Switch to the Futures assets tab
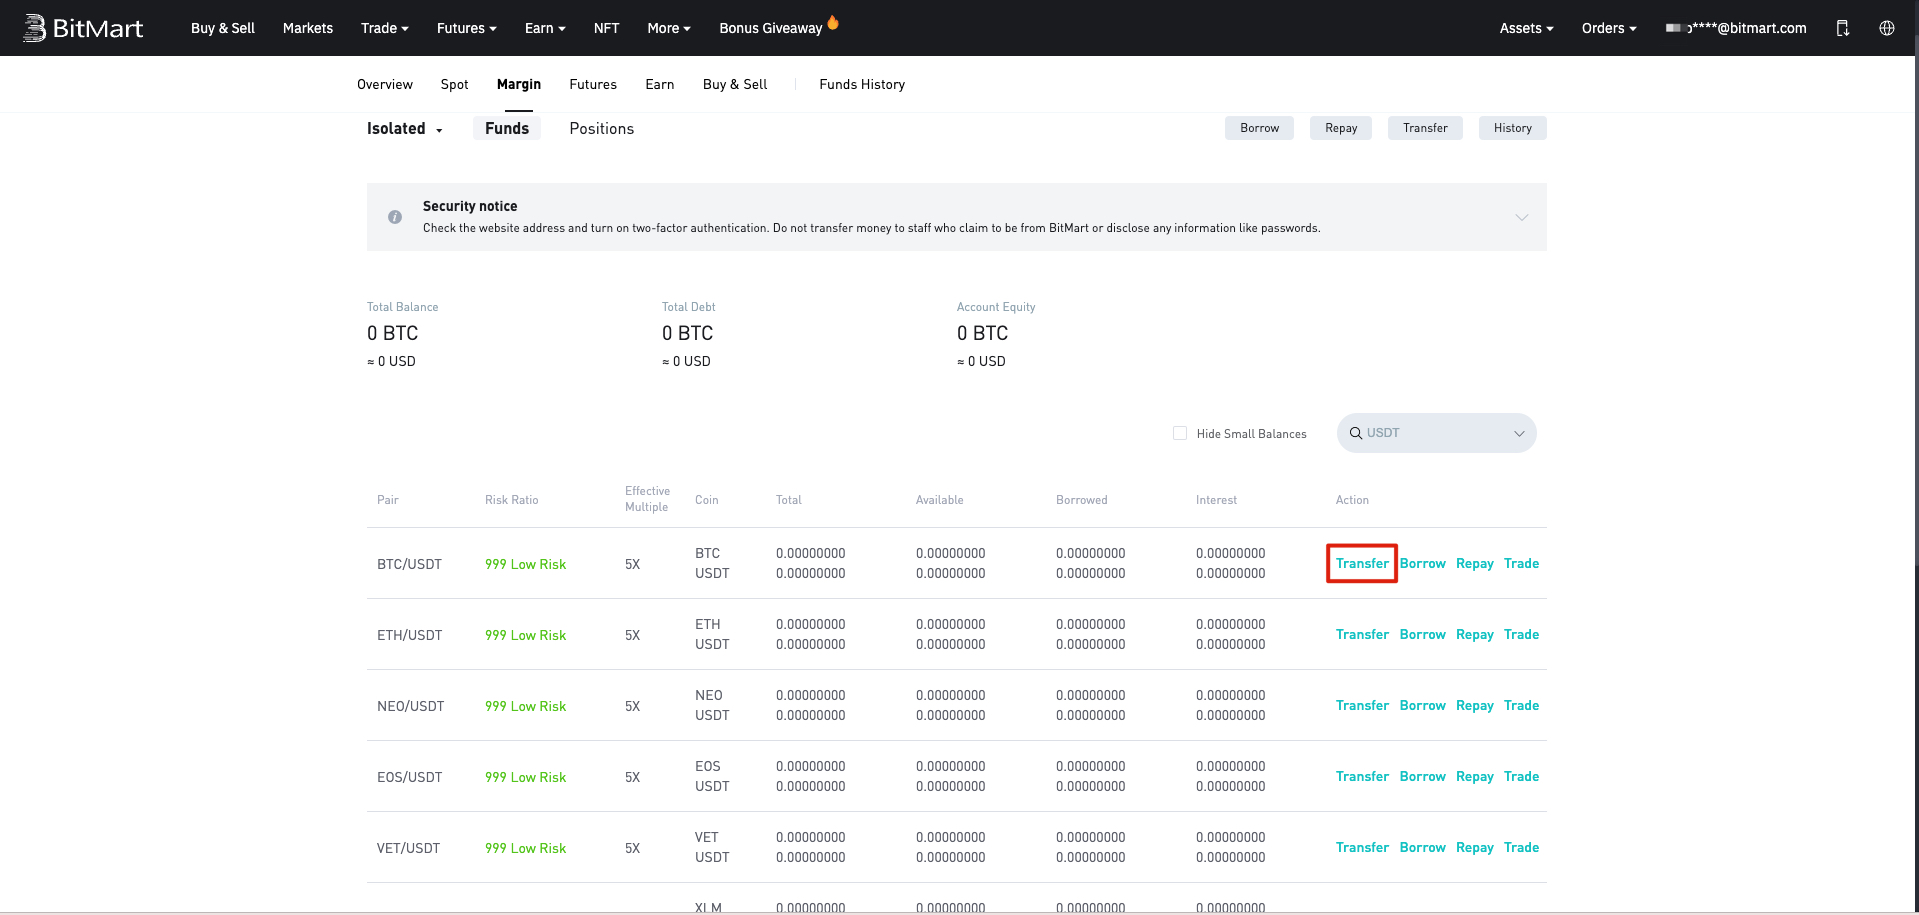Screen dimensions: 1919x915 tap(593, 84)
